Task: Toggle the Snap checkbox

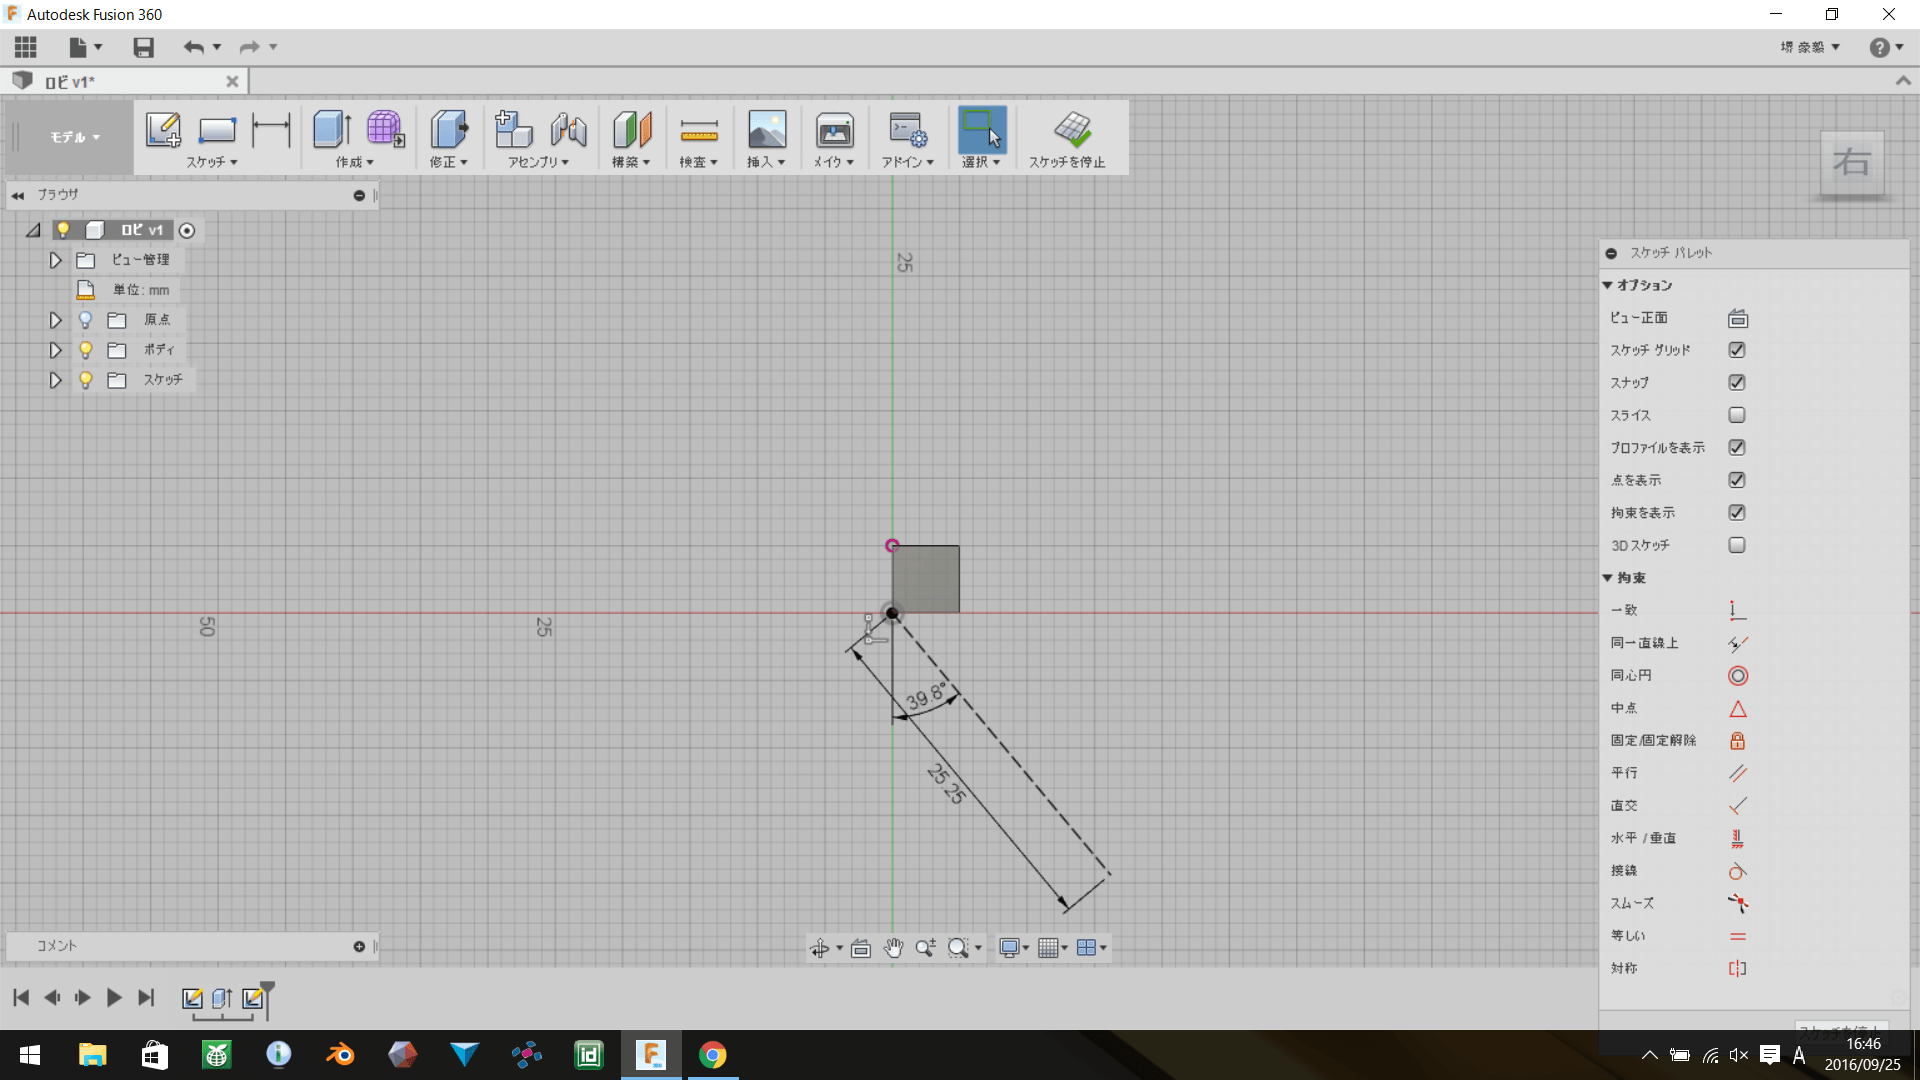Action: coord(1737,382)
